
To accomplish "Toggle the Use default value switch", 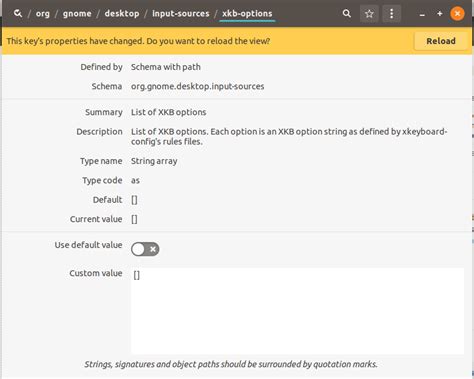I will pyautogui.click(x=145, y=249).
